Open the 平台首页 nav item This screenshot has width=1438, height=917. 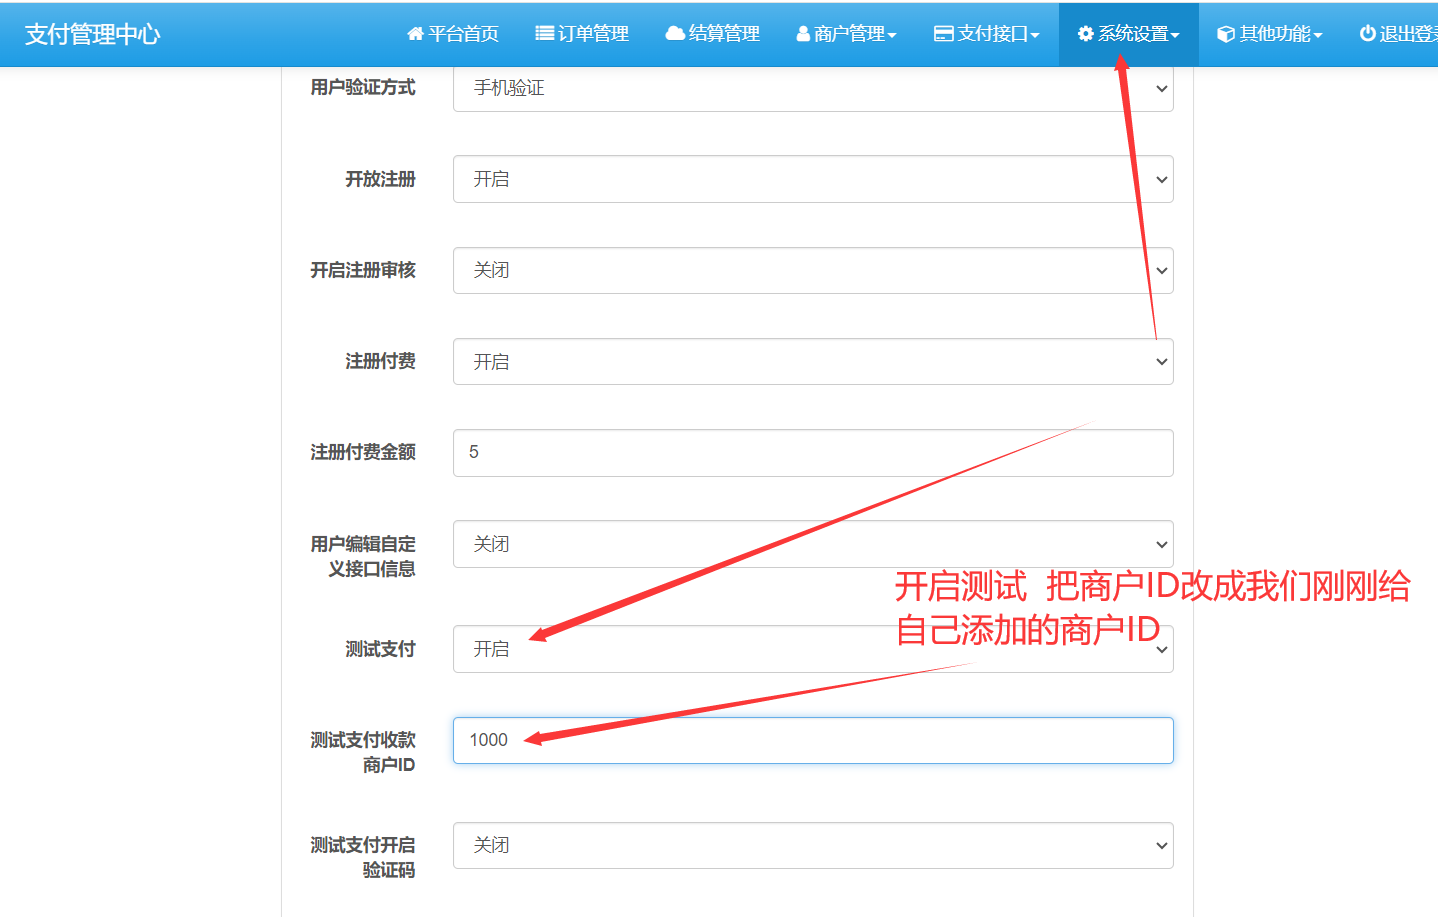452,34
